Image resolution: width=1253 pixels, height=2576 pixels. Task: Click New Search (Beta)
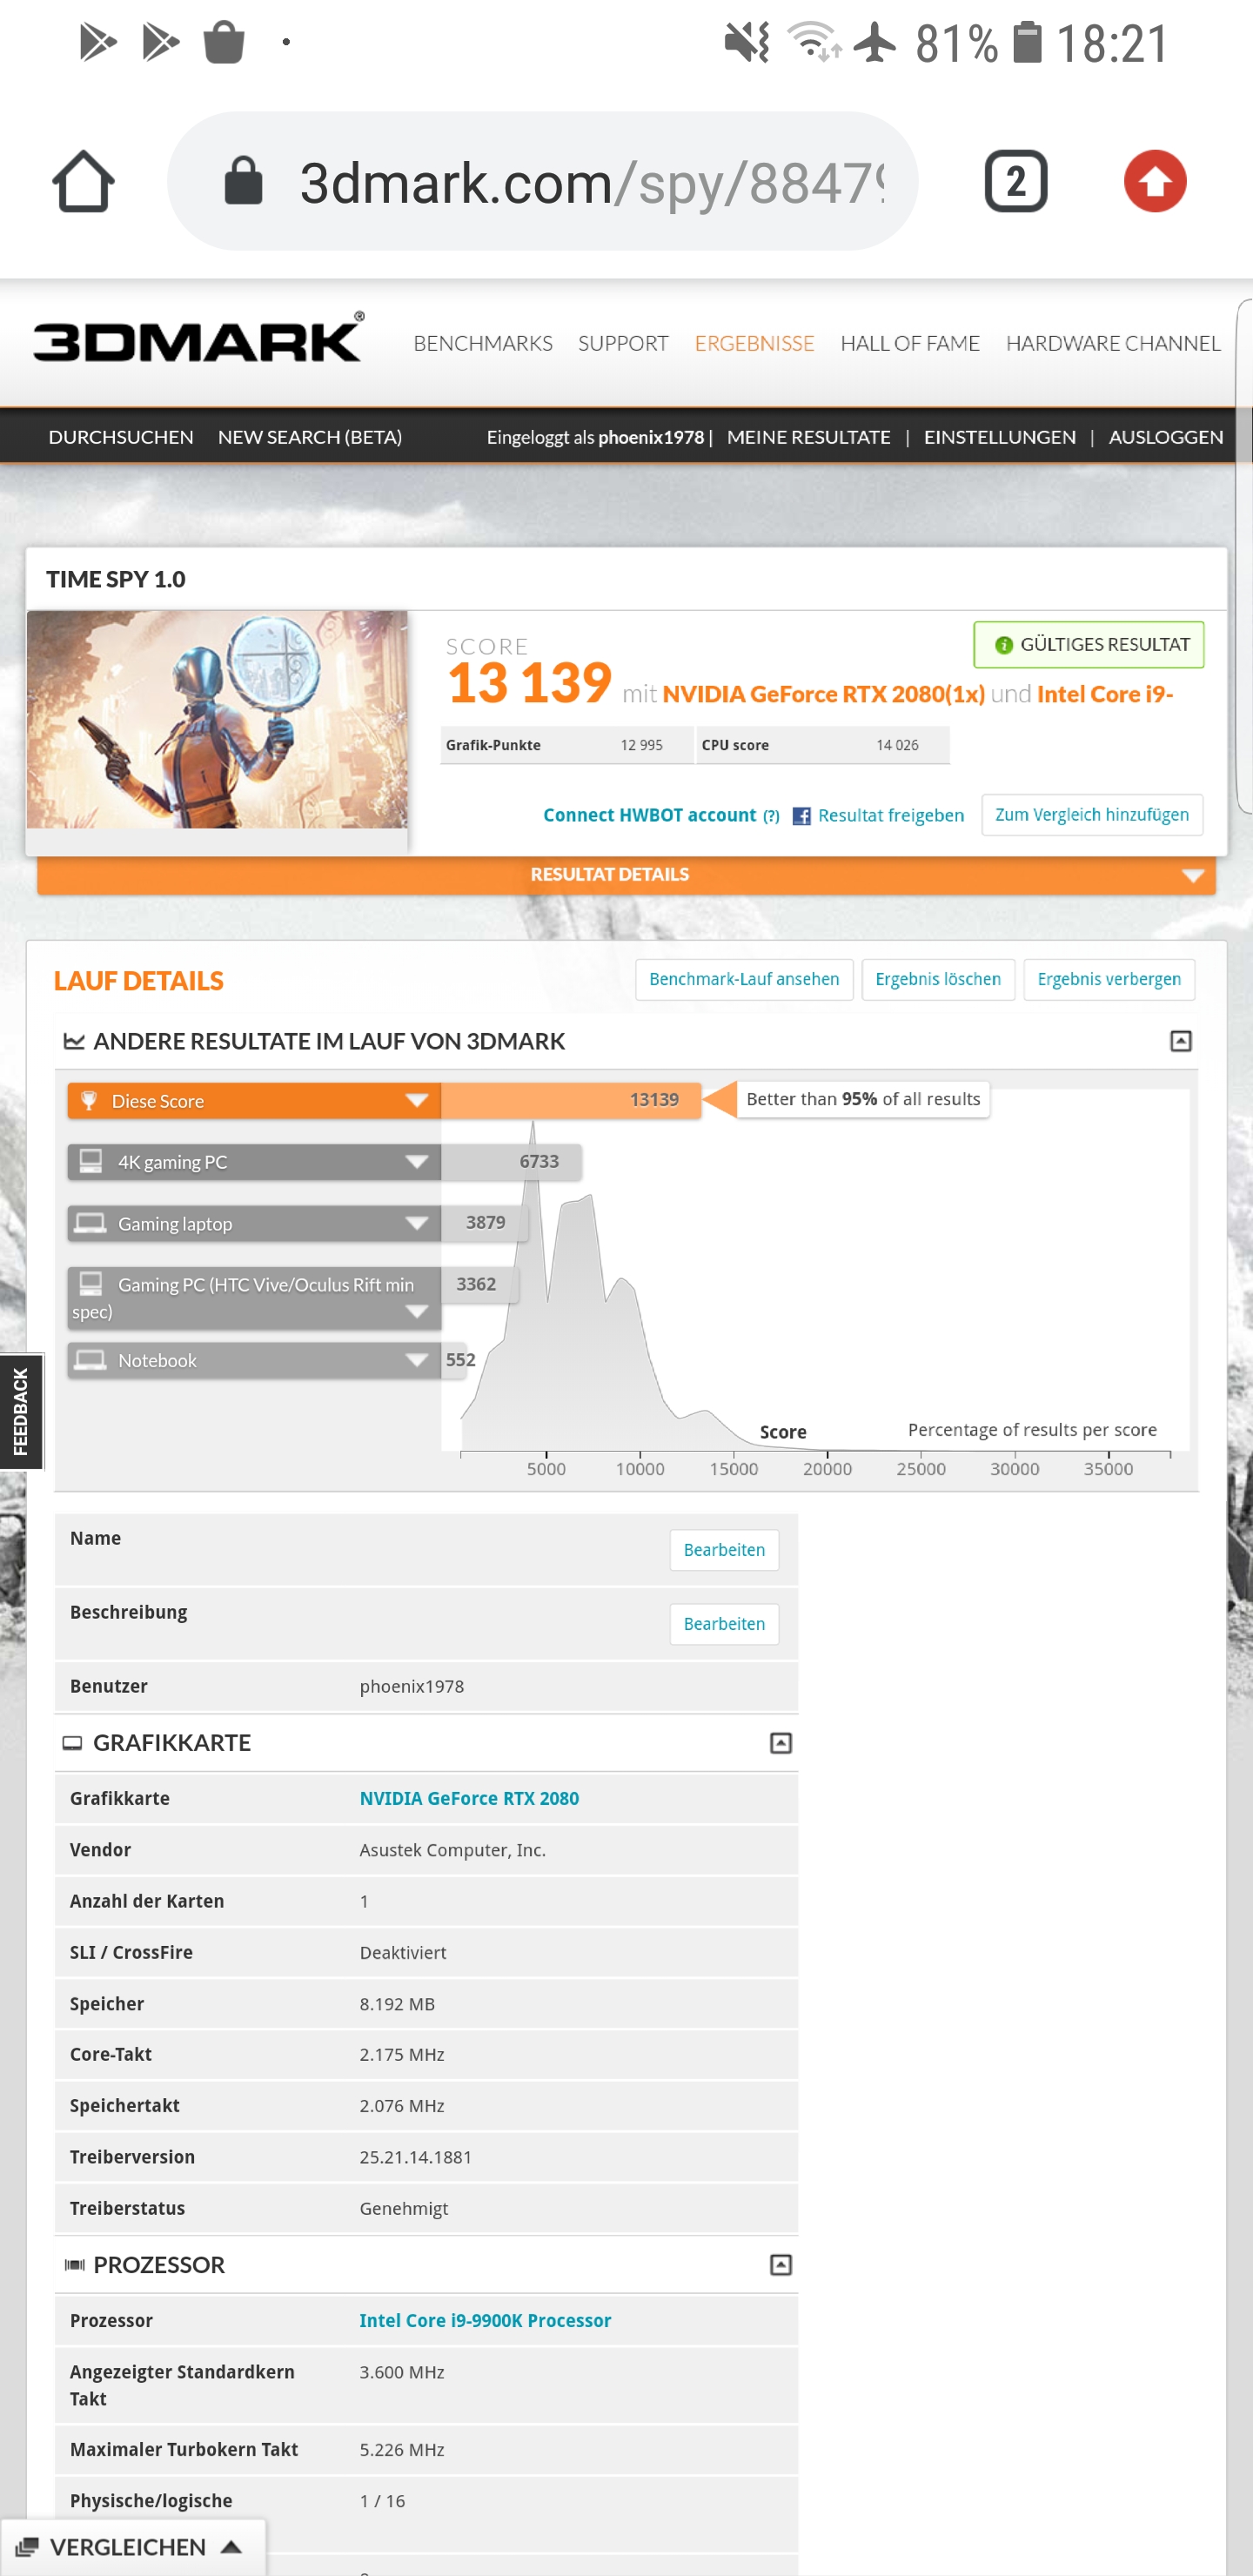point(310,437)
